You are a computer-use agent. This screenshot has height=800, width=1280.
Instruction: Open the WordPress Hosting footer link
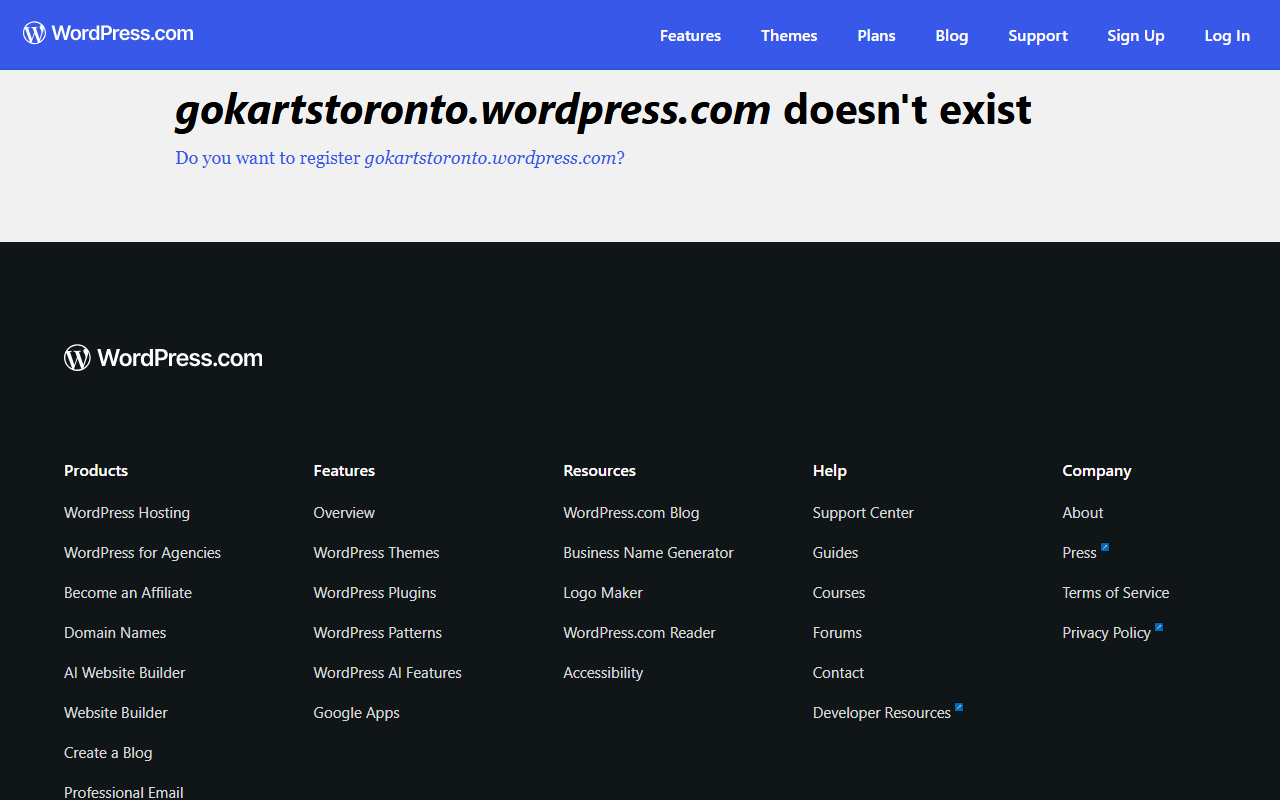pos(127,513)
